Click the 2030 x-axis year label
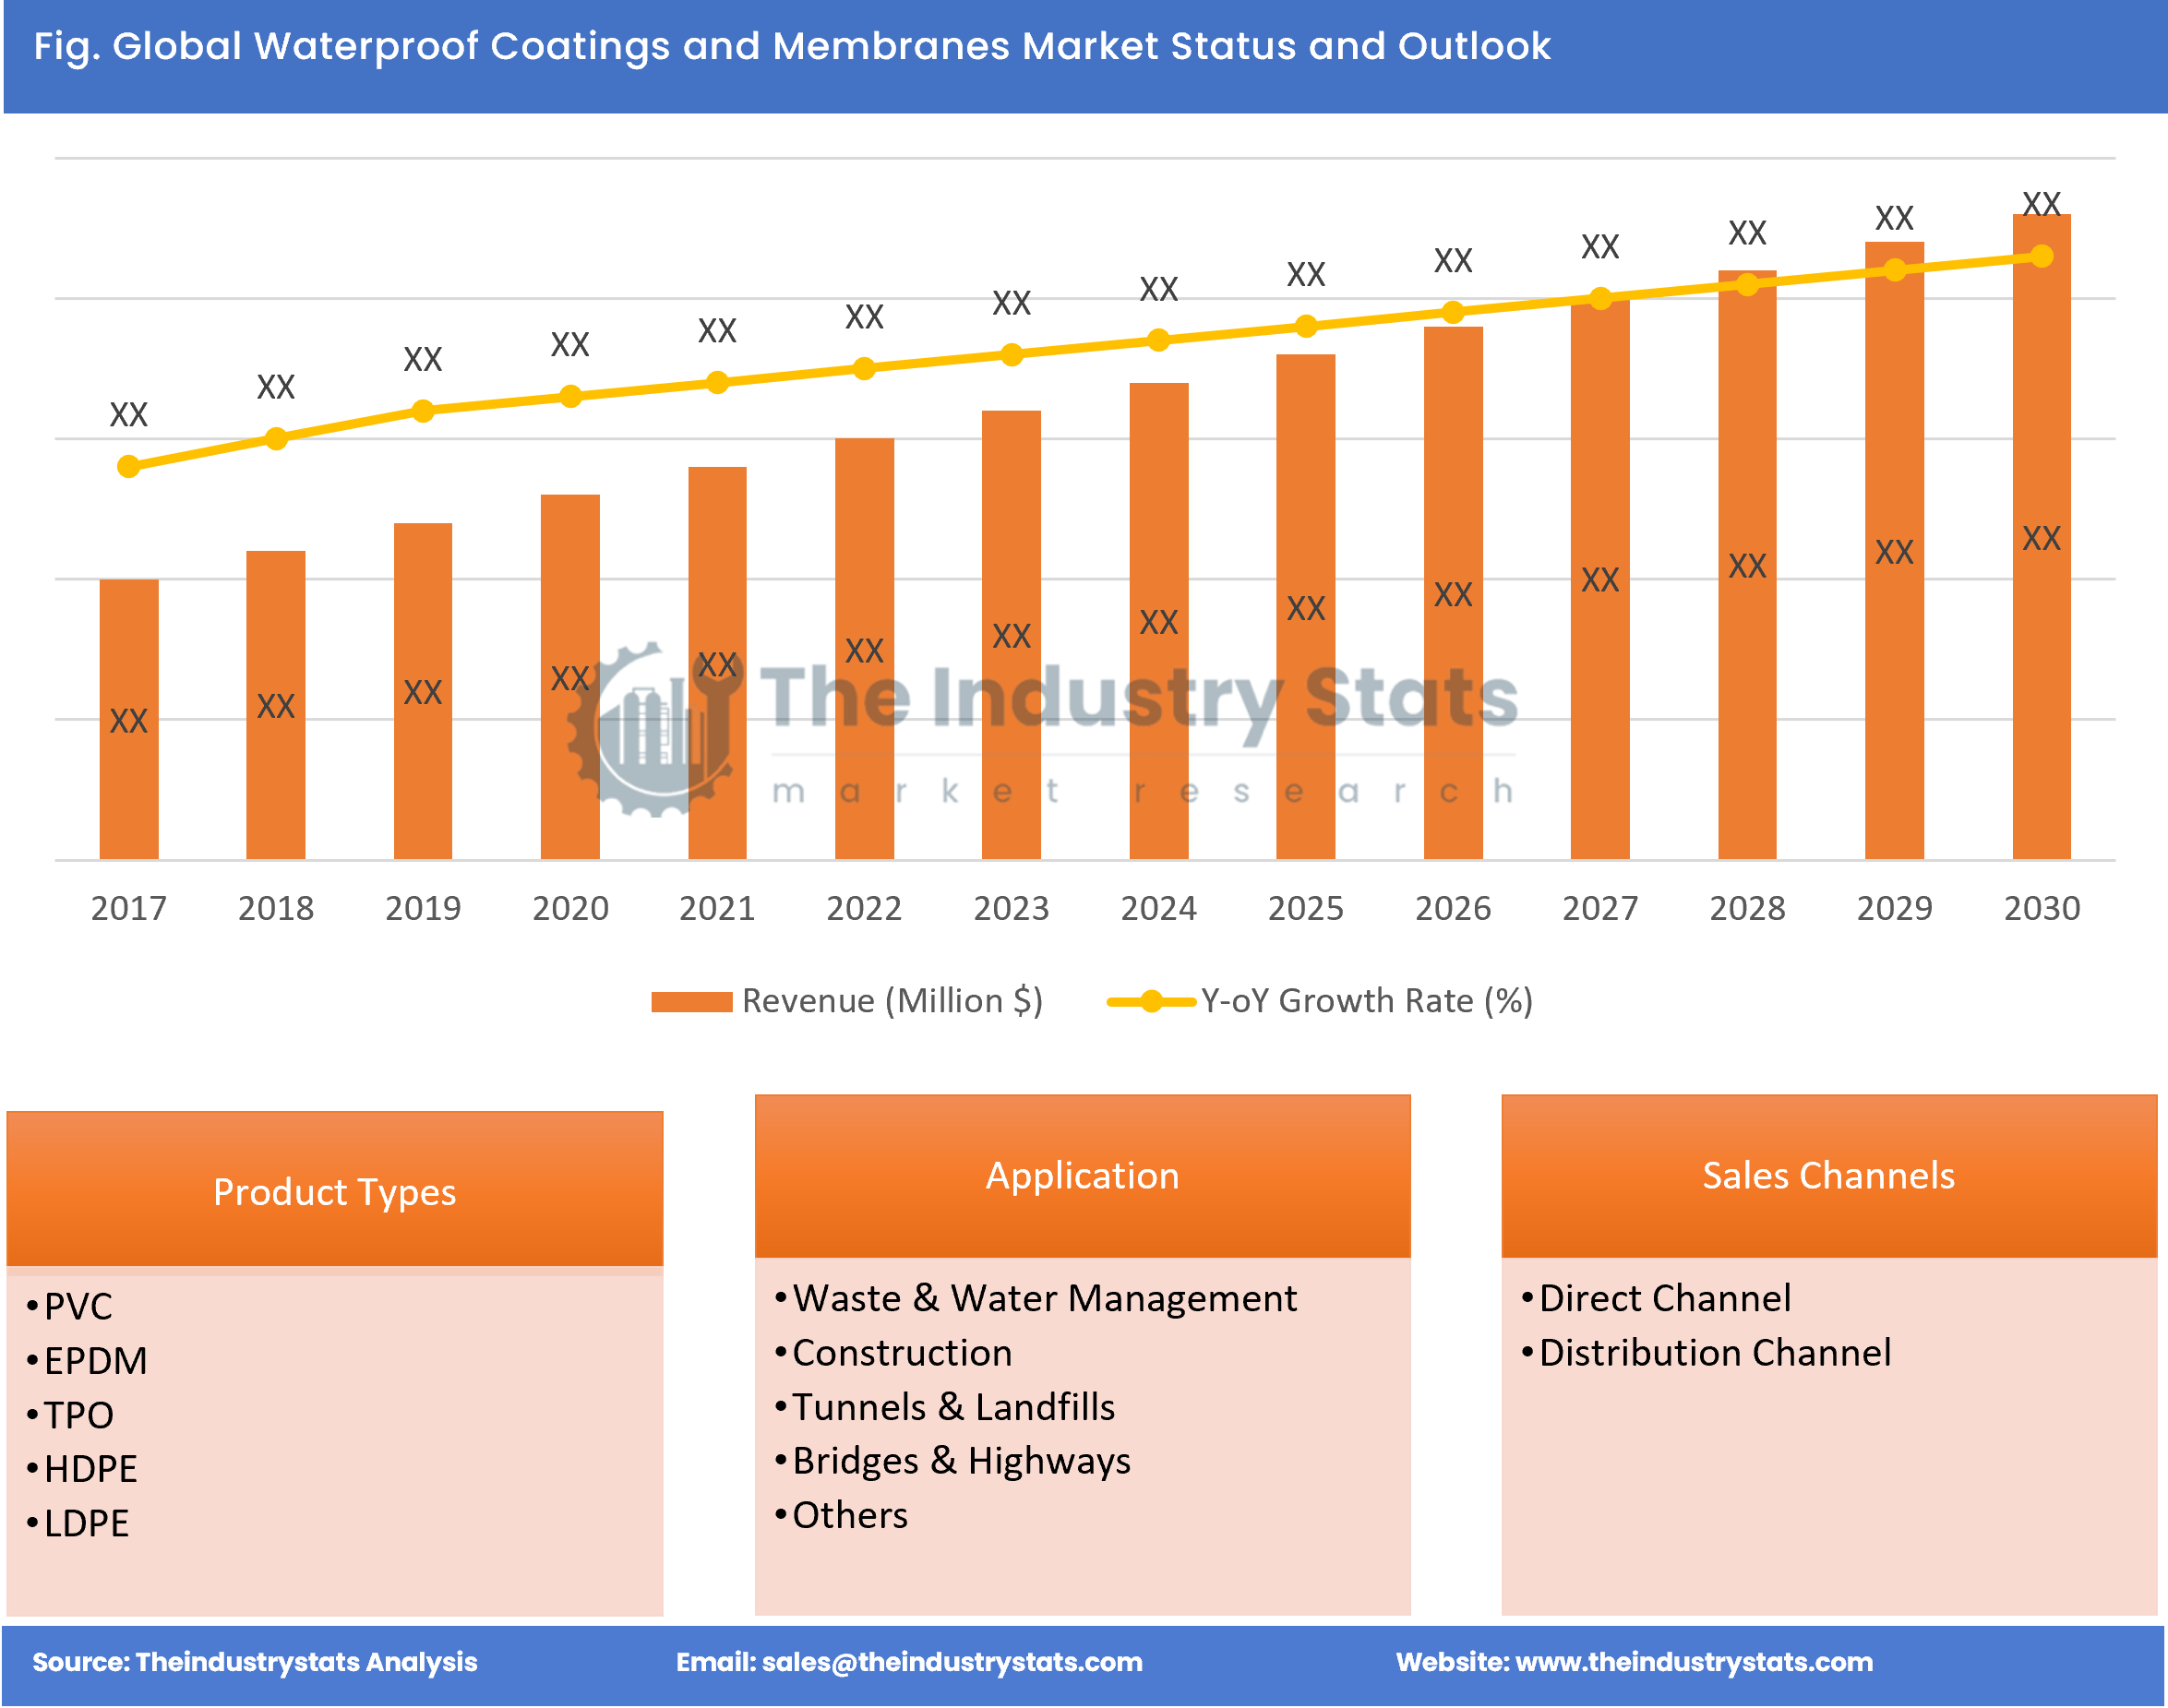2168x1708 pixels. [2041, 908]
